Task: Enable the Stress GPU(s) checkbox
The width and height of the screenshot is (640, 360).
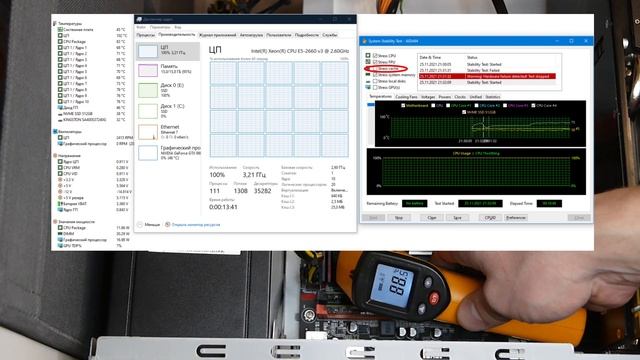Action: [x=375, y=87]
